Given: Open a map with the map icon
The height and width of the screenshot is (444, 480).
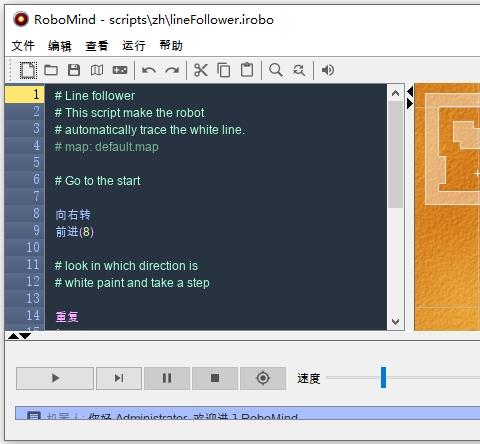Looking at the screenshot, I should pyautogui.click(x=97, y=70).
